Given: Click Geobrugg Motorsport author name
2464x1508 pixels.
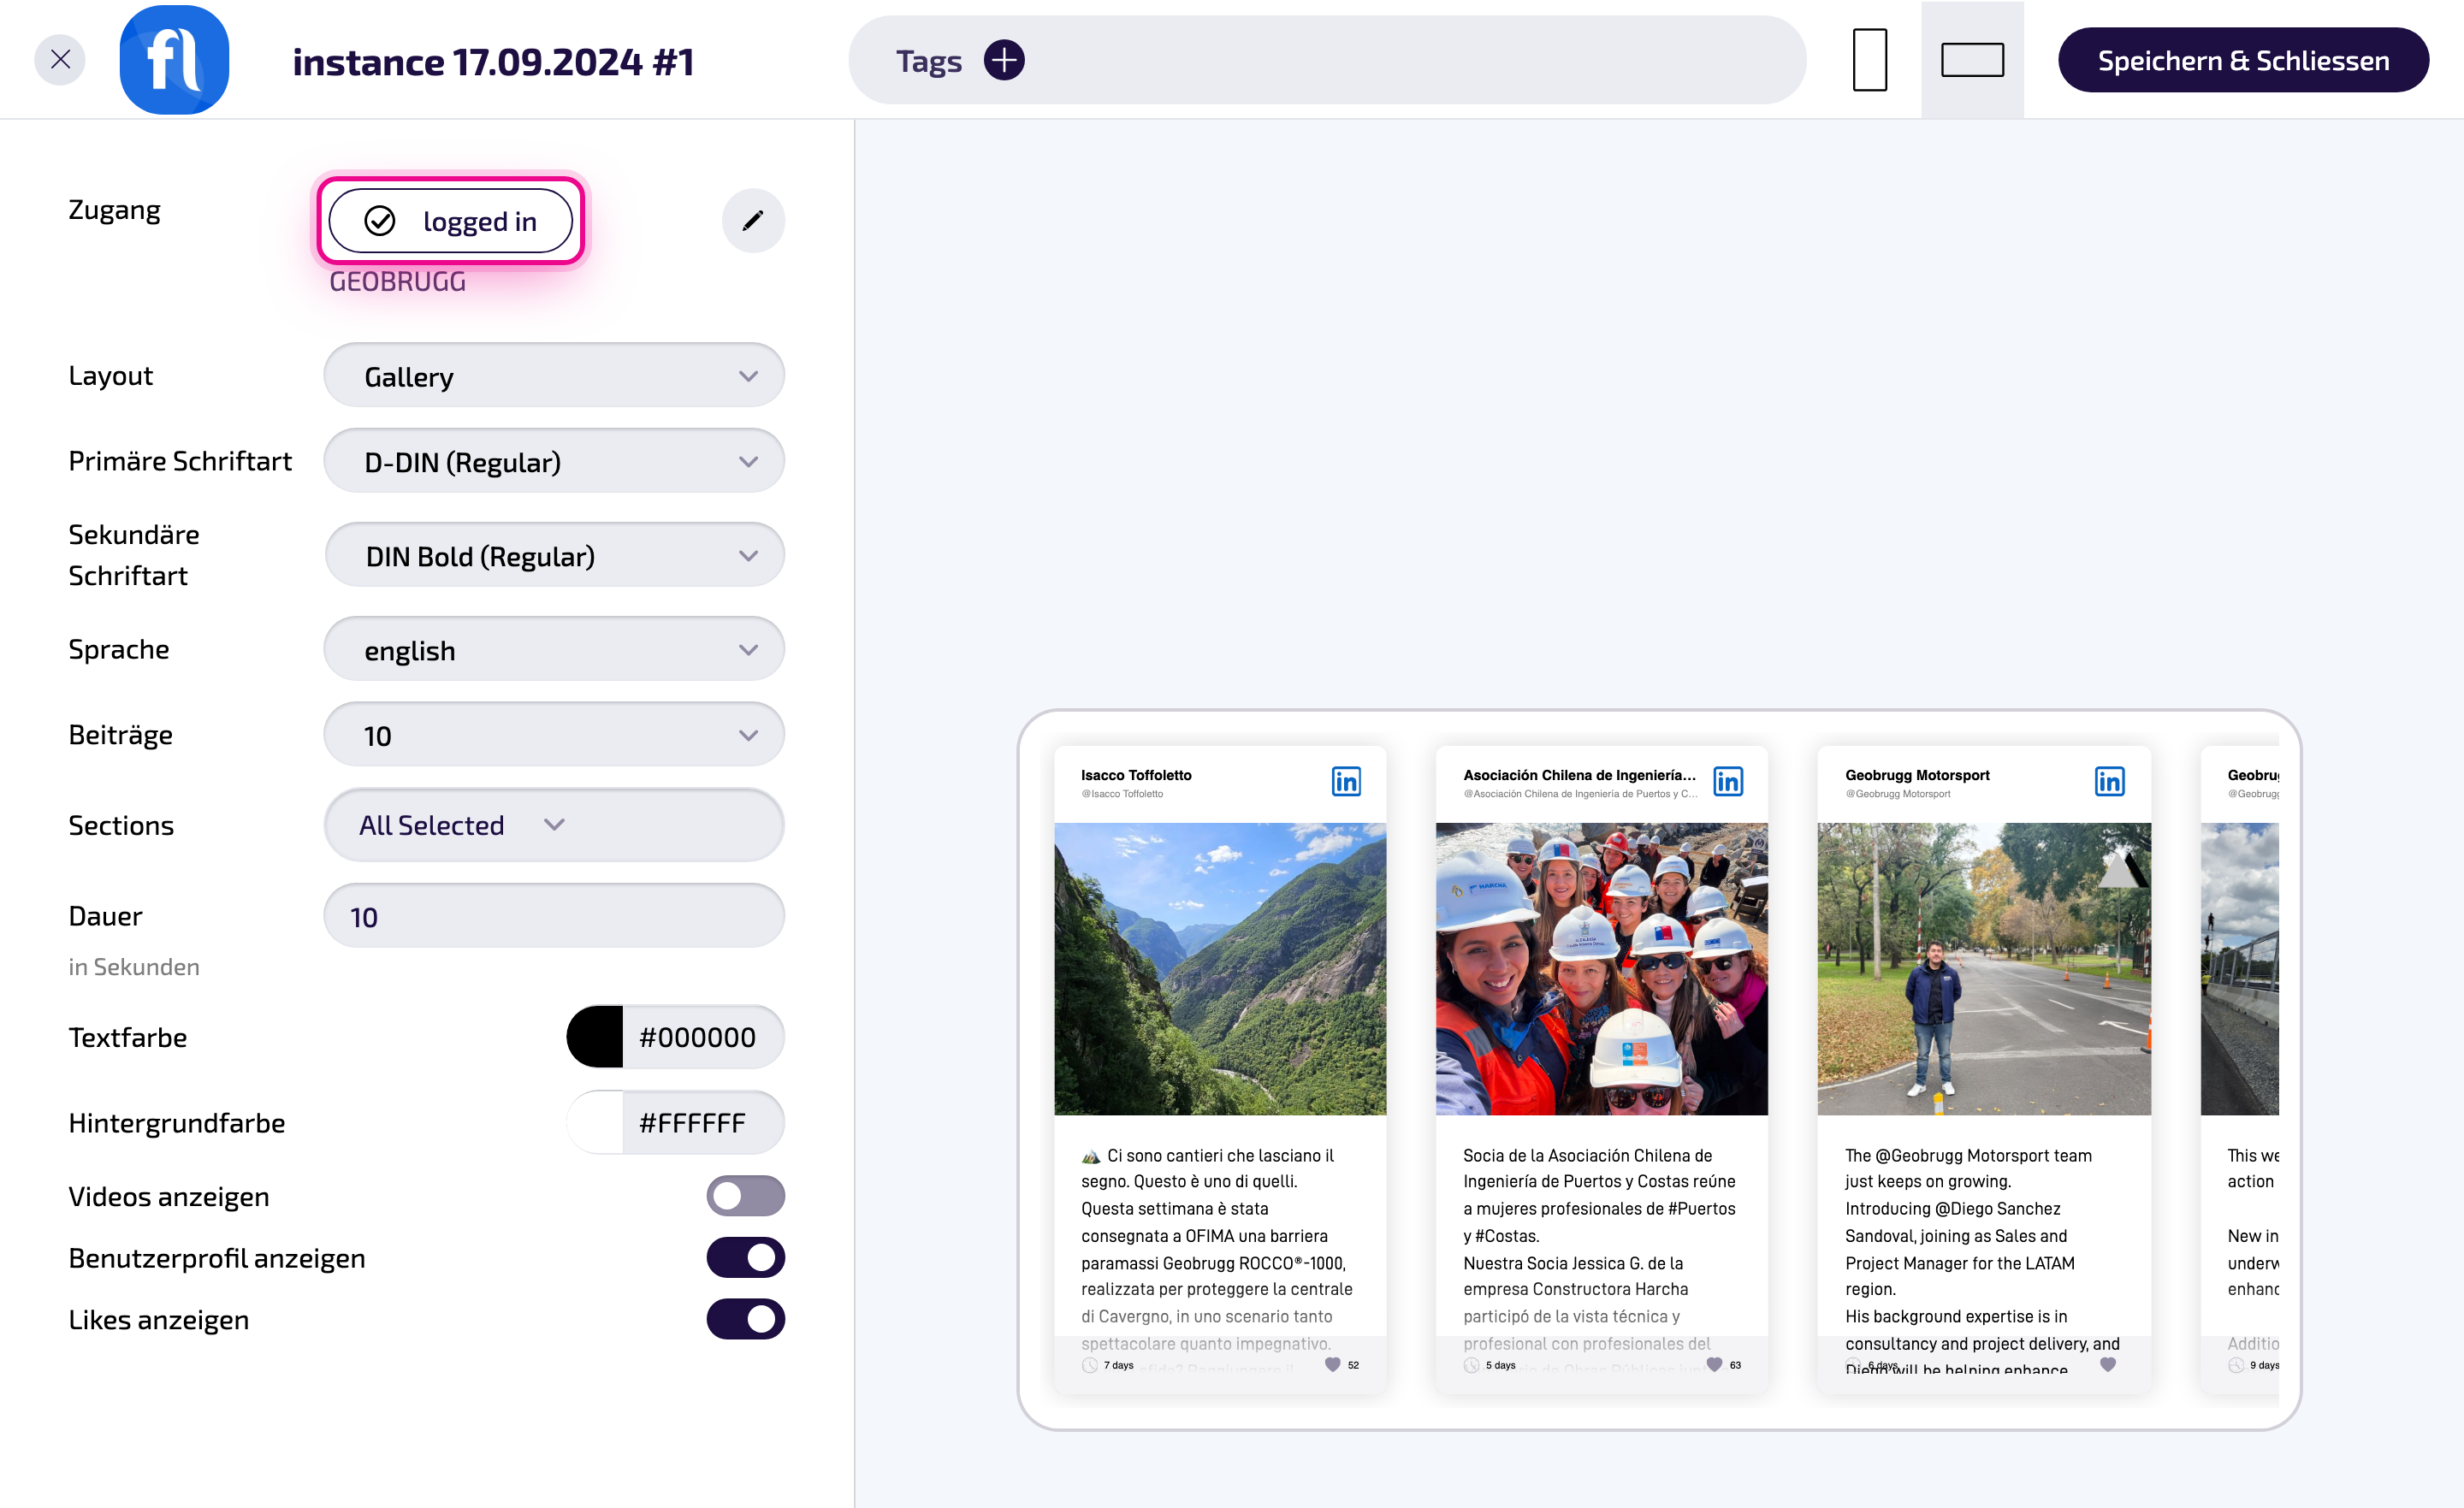Looking at the screenshot, I should coord(1917,775).
